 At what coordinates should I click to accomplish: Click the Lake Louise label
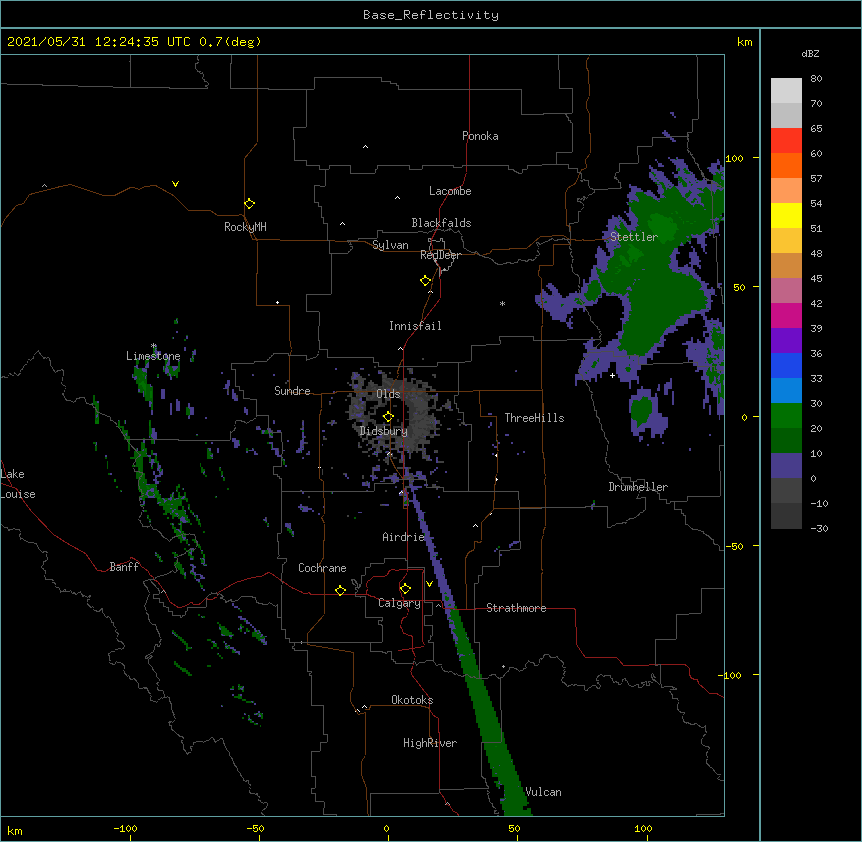[18, 484]
